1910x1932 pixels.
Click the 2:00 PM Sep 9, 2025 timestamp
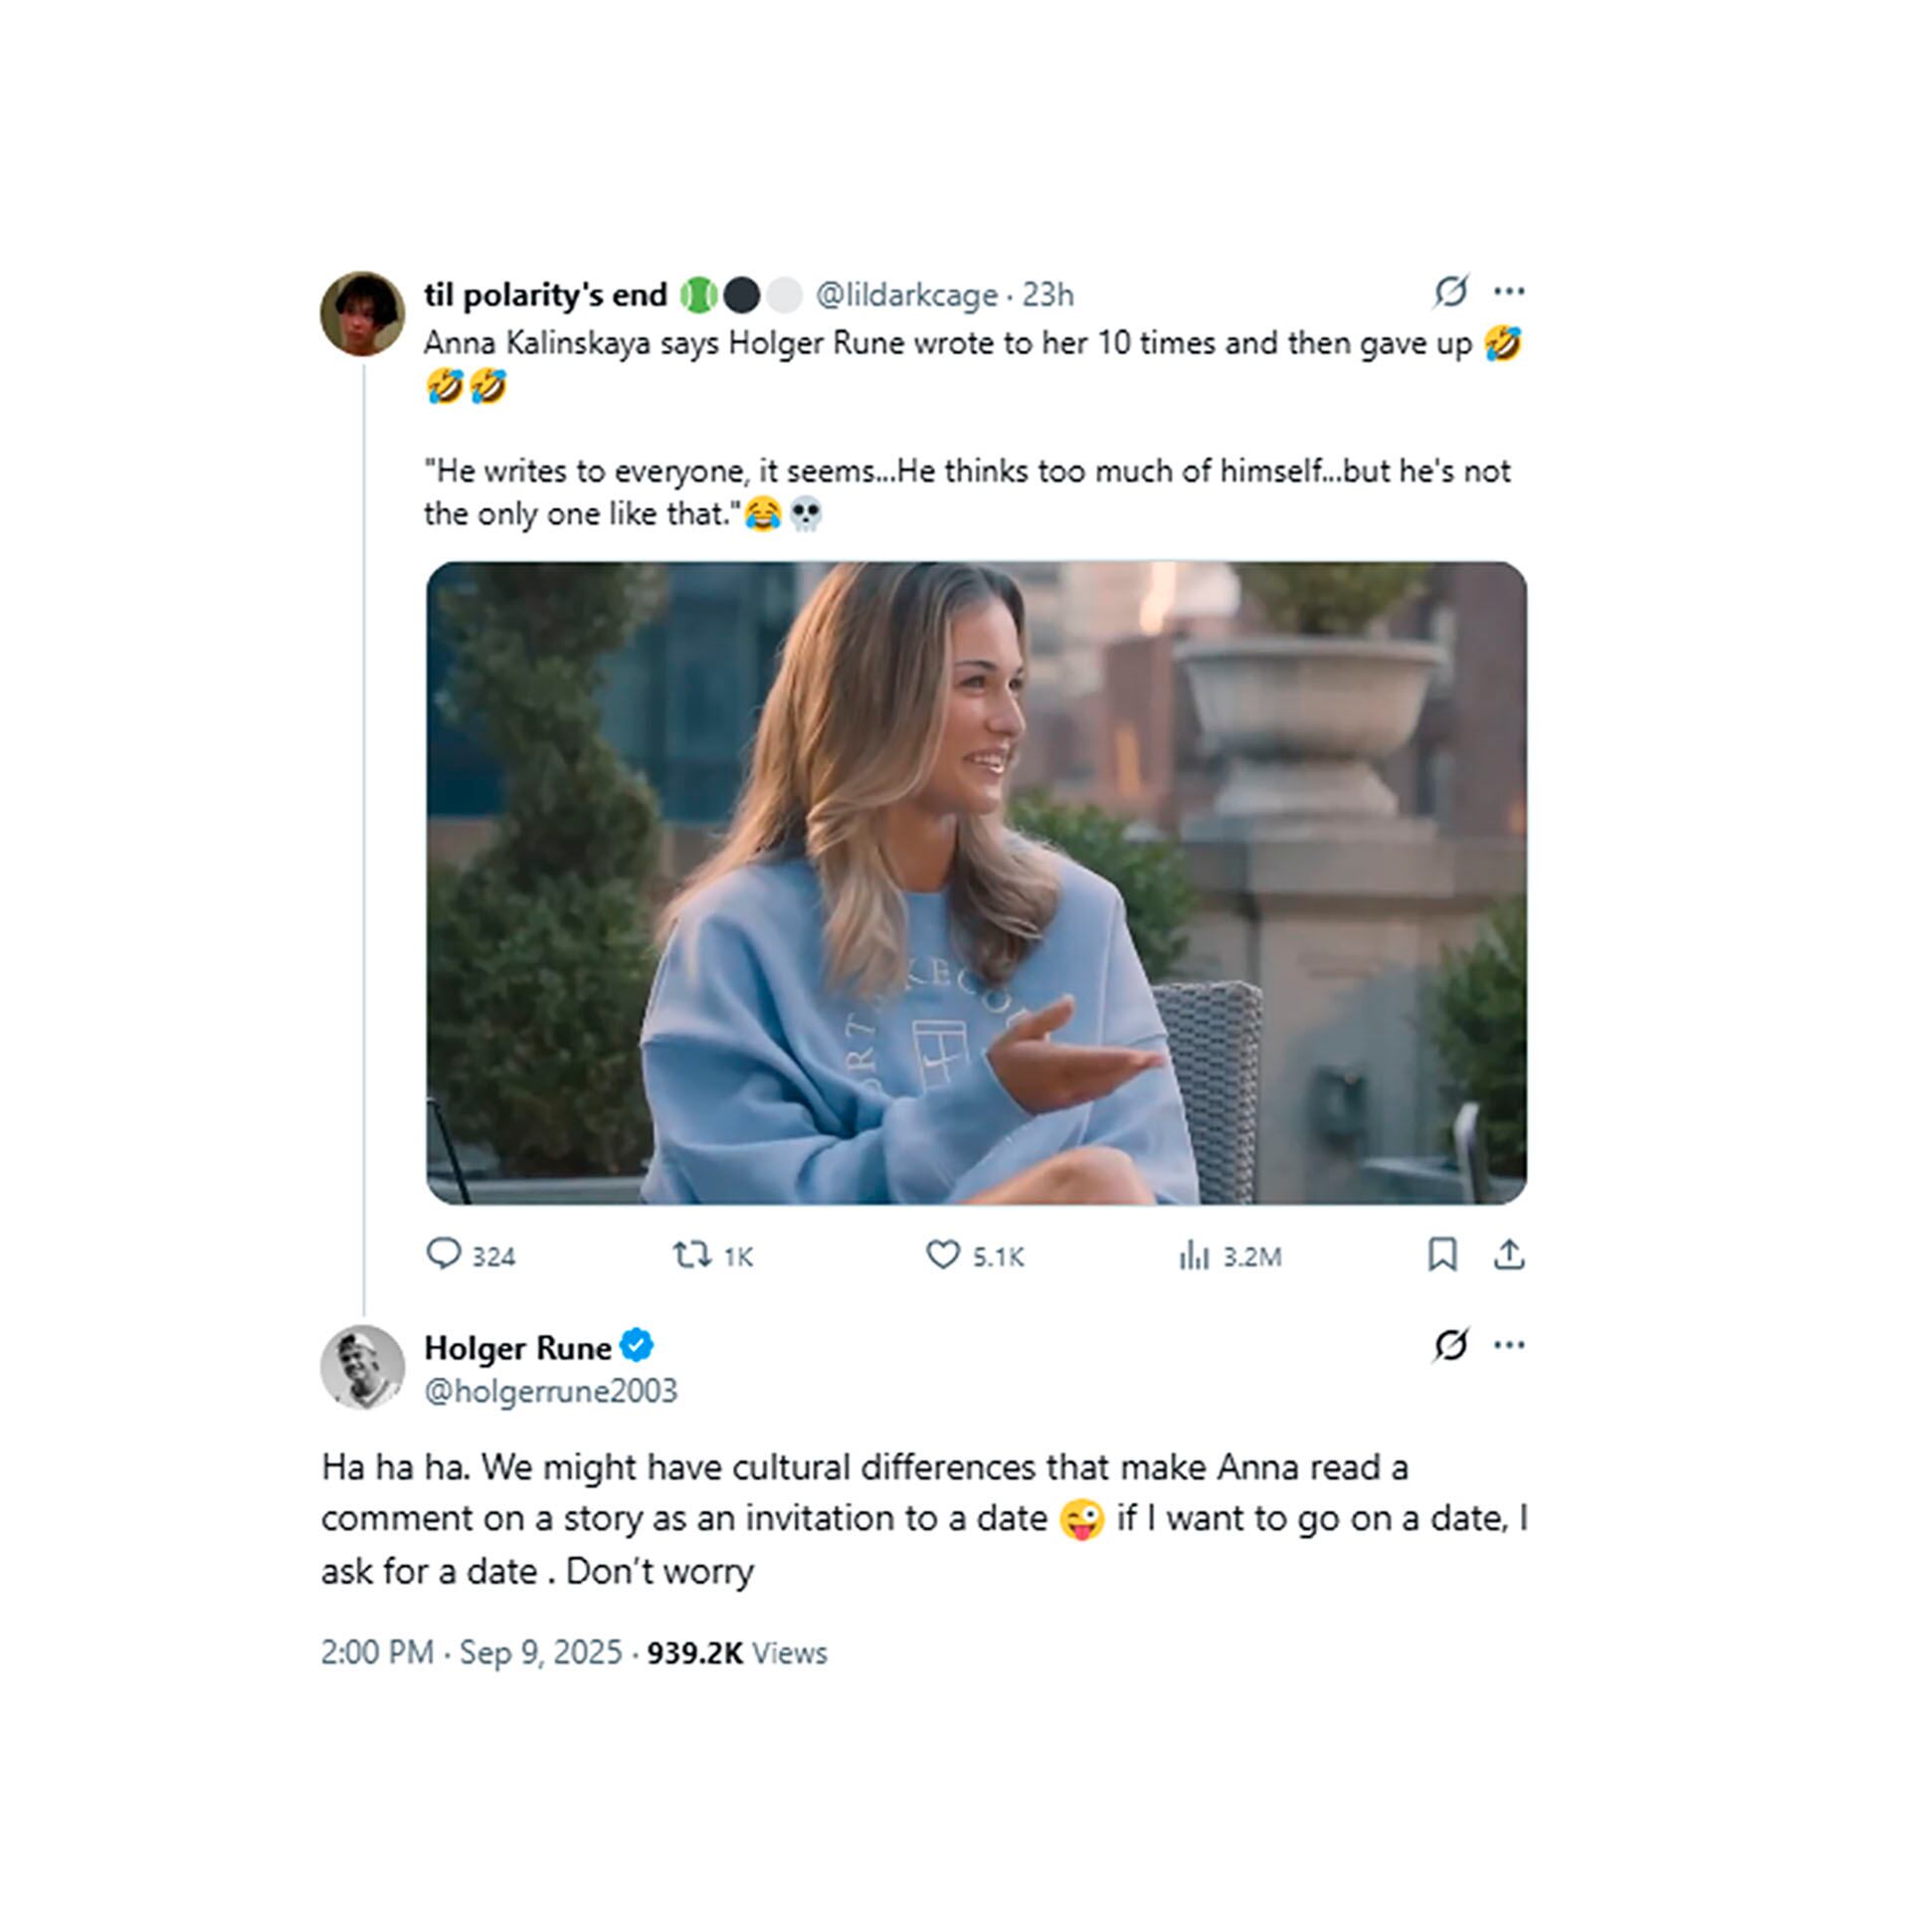coord(471,1653)
